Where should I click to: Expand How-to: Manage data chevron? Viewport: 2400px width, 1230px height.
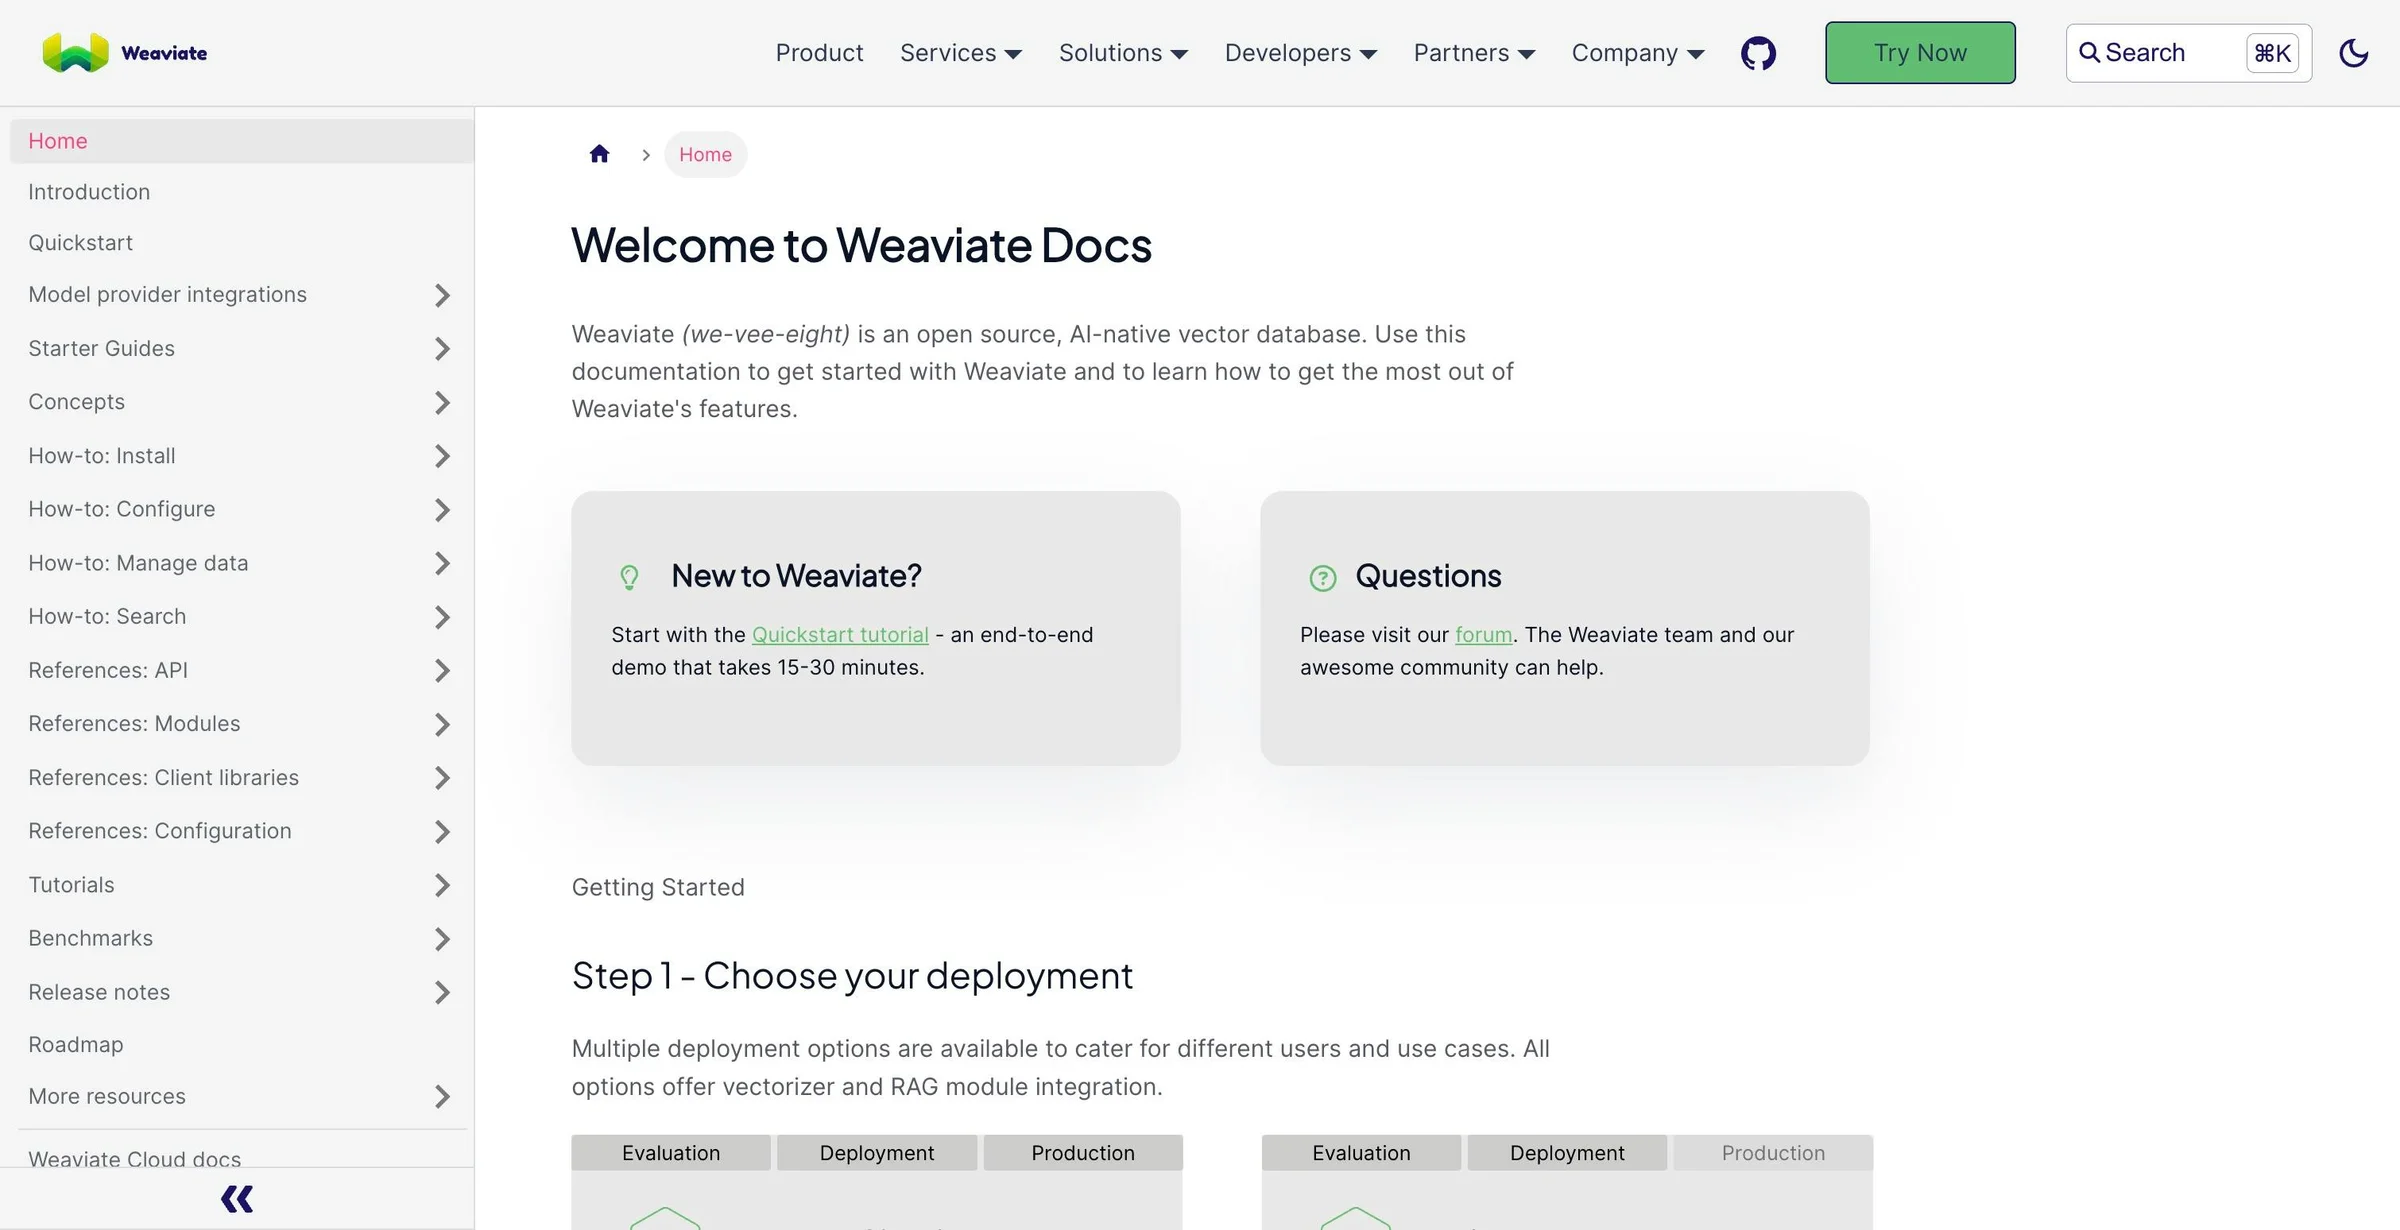coord(442,564)
